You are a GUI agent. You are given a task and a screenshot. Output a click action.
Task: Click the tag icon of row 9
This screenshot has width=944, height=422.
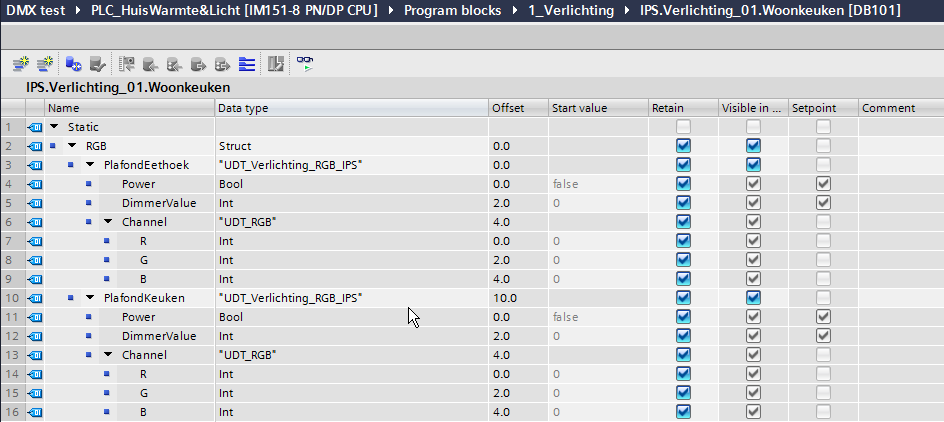(x=35, y=279)
